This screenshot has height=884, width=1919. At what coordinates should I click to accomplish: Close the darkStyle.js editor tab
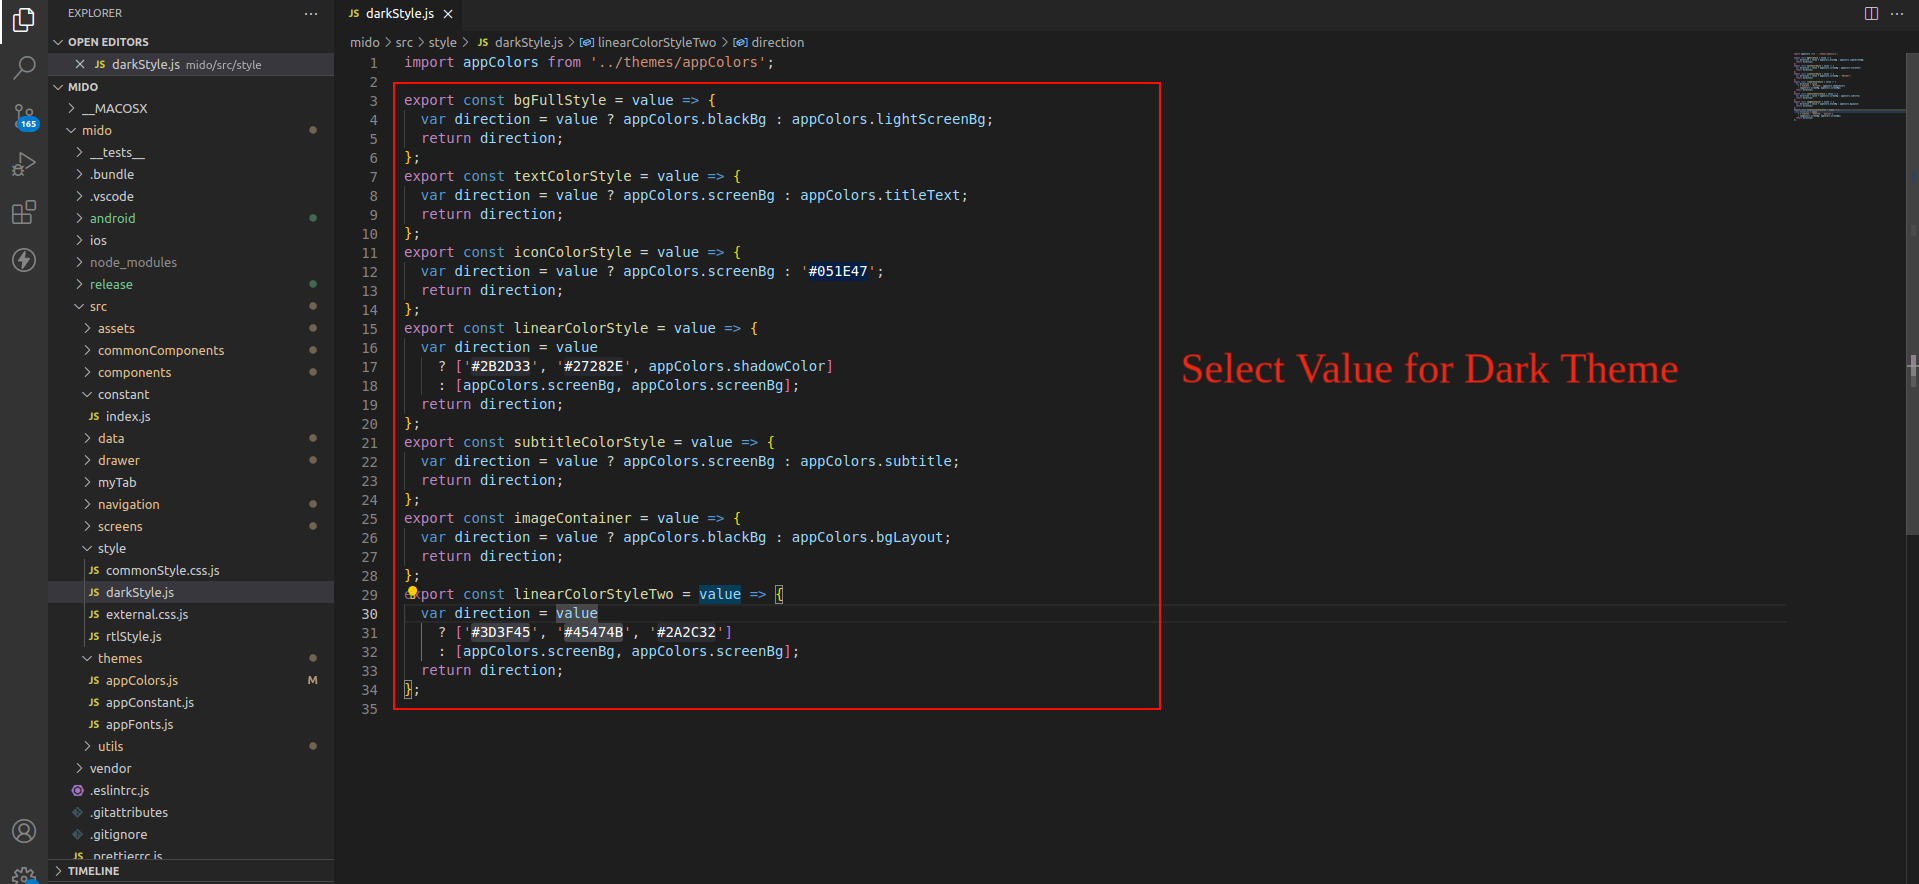point(448,14)
